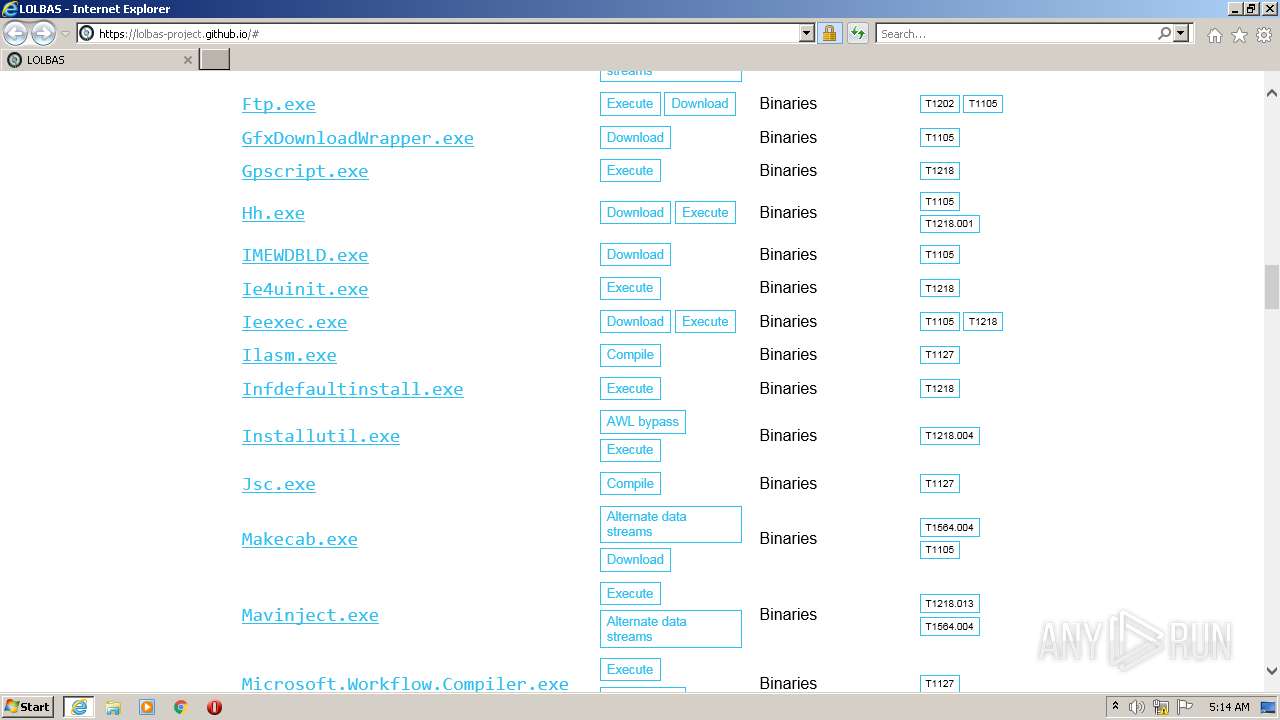Open the Tools gear icon

point(1263,35)
